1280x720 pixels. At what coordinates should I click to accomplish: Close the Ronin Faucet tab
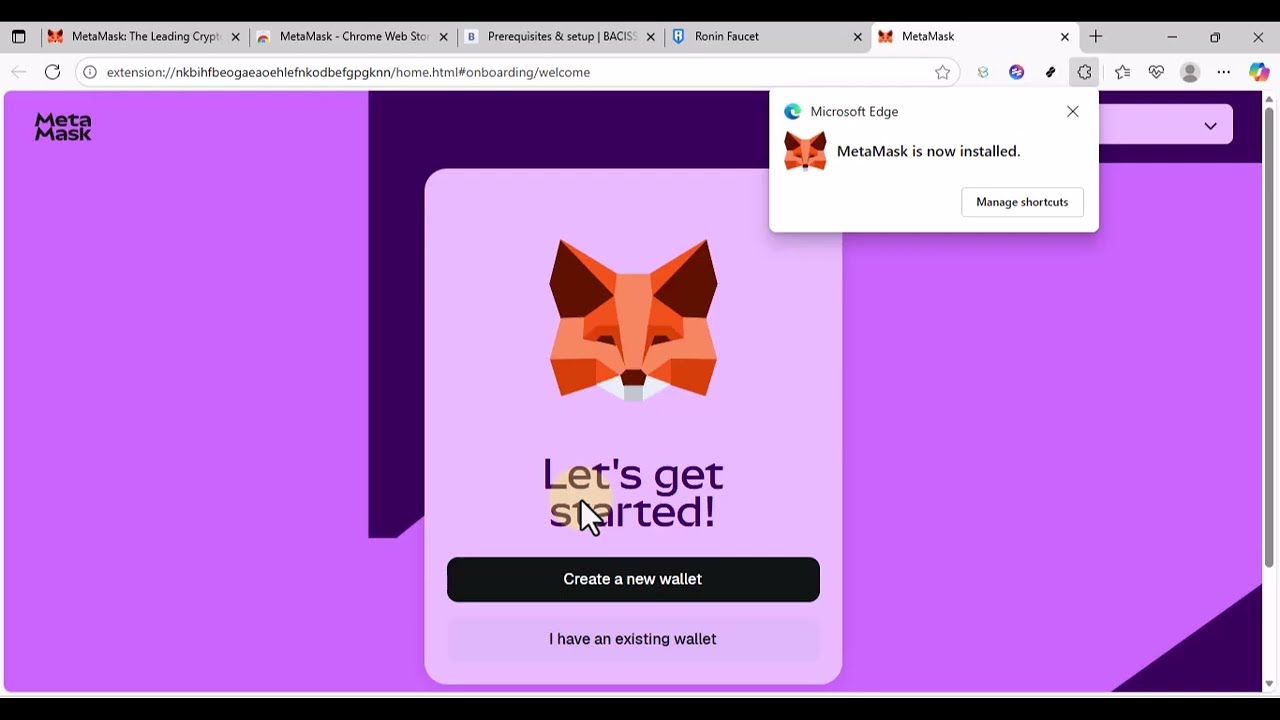pos(857,37)
